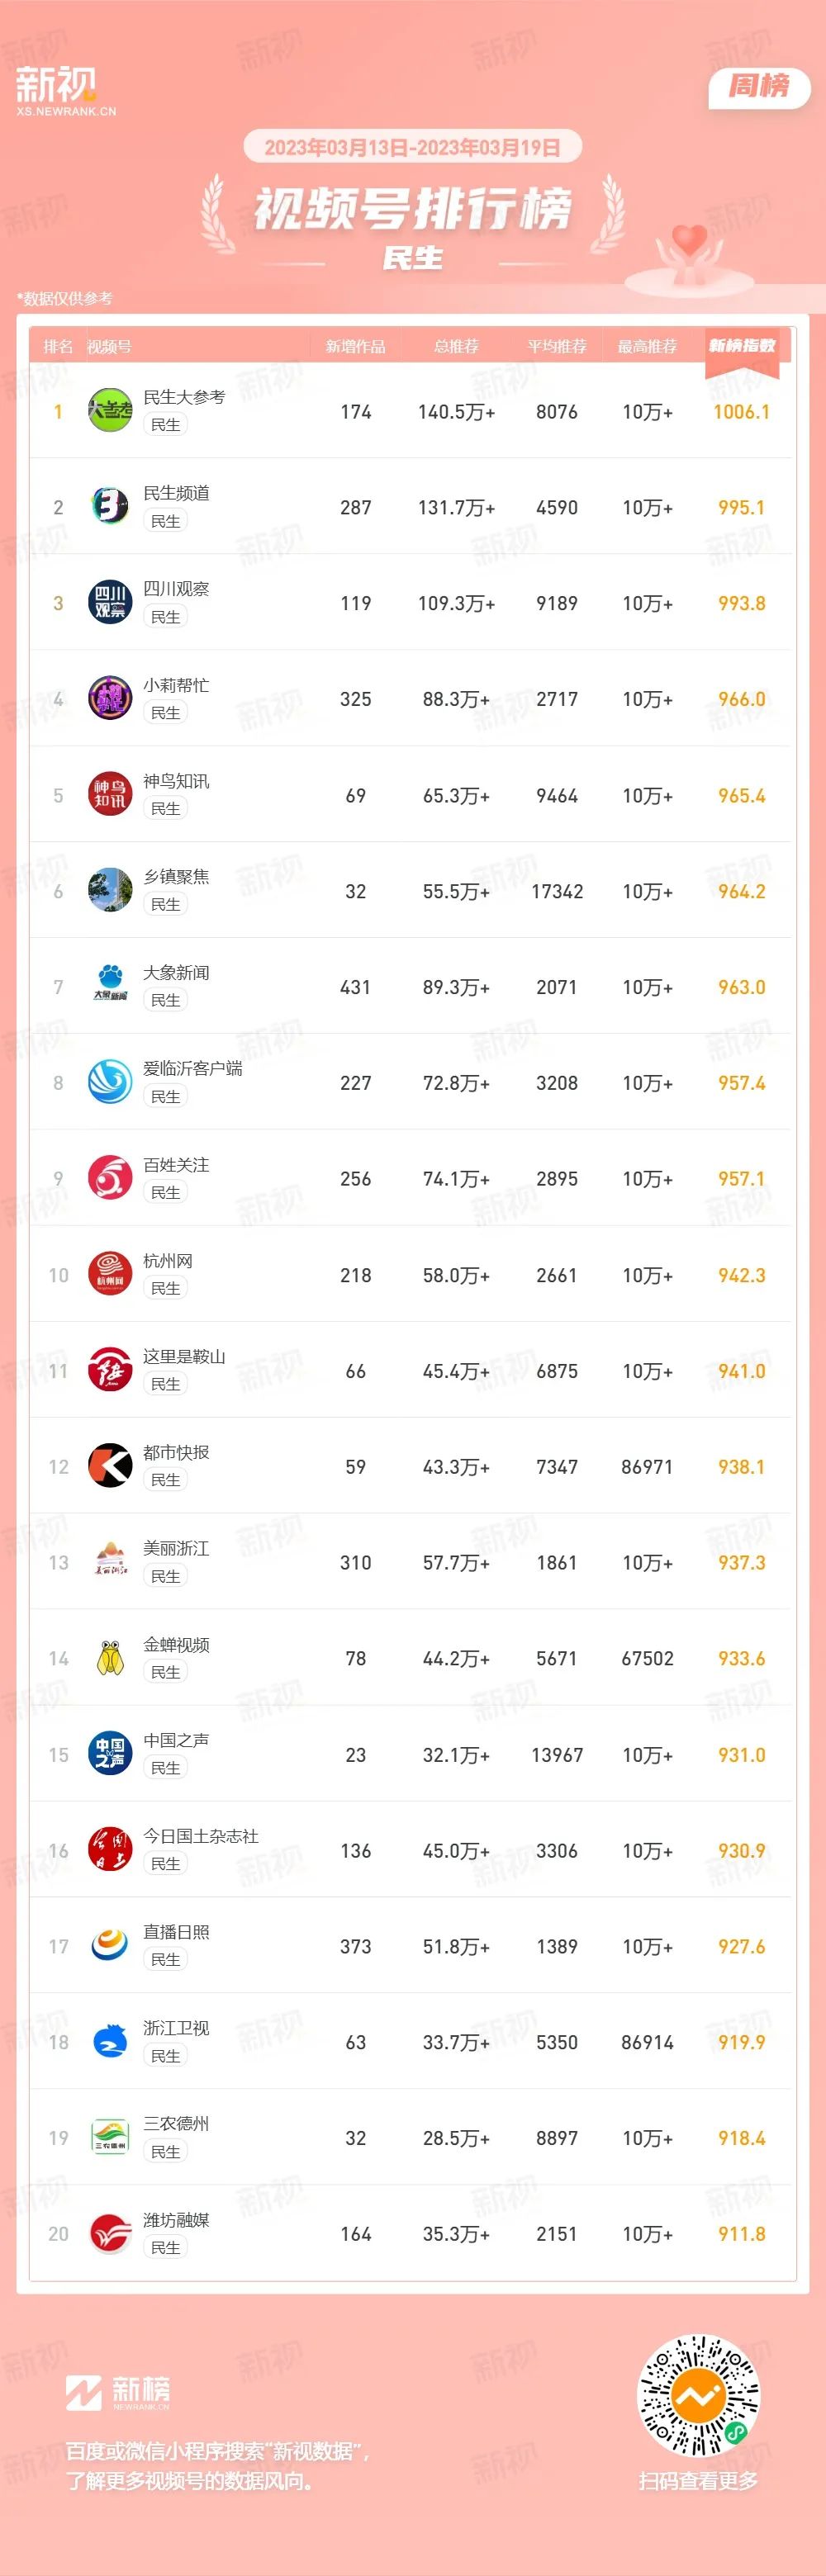This screenshot has height=2576, width=826.
Task: Sort by 新榜指数 column header
Action: 742,346
